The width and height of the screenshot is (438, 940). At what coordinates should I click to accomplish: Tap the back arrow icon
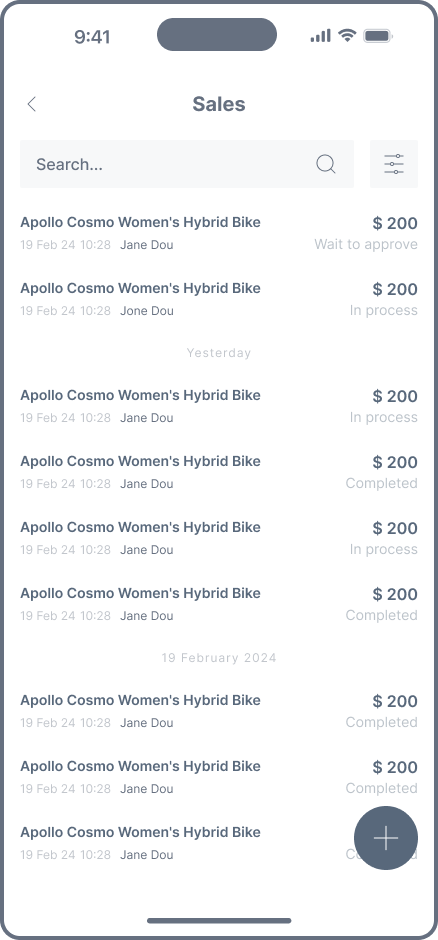click(x=32, y=104)
